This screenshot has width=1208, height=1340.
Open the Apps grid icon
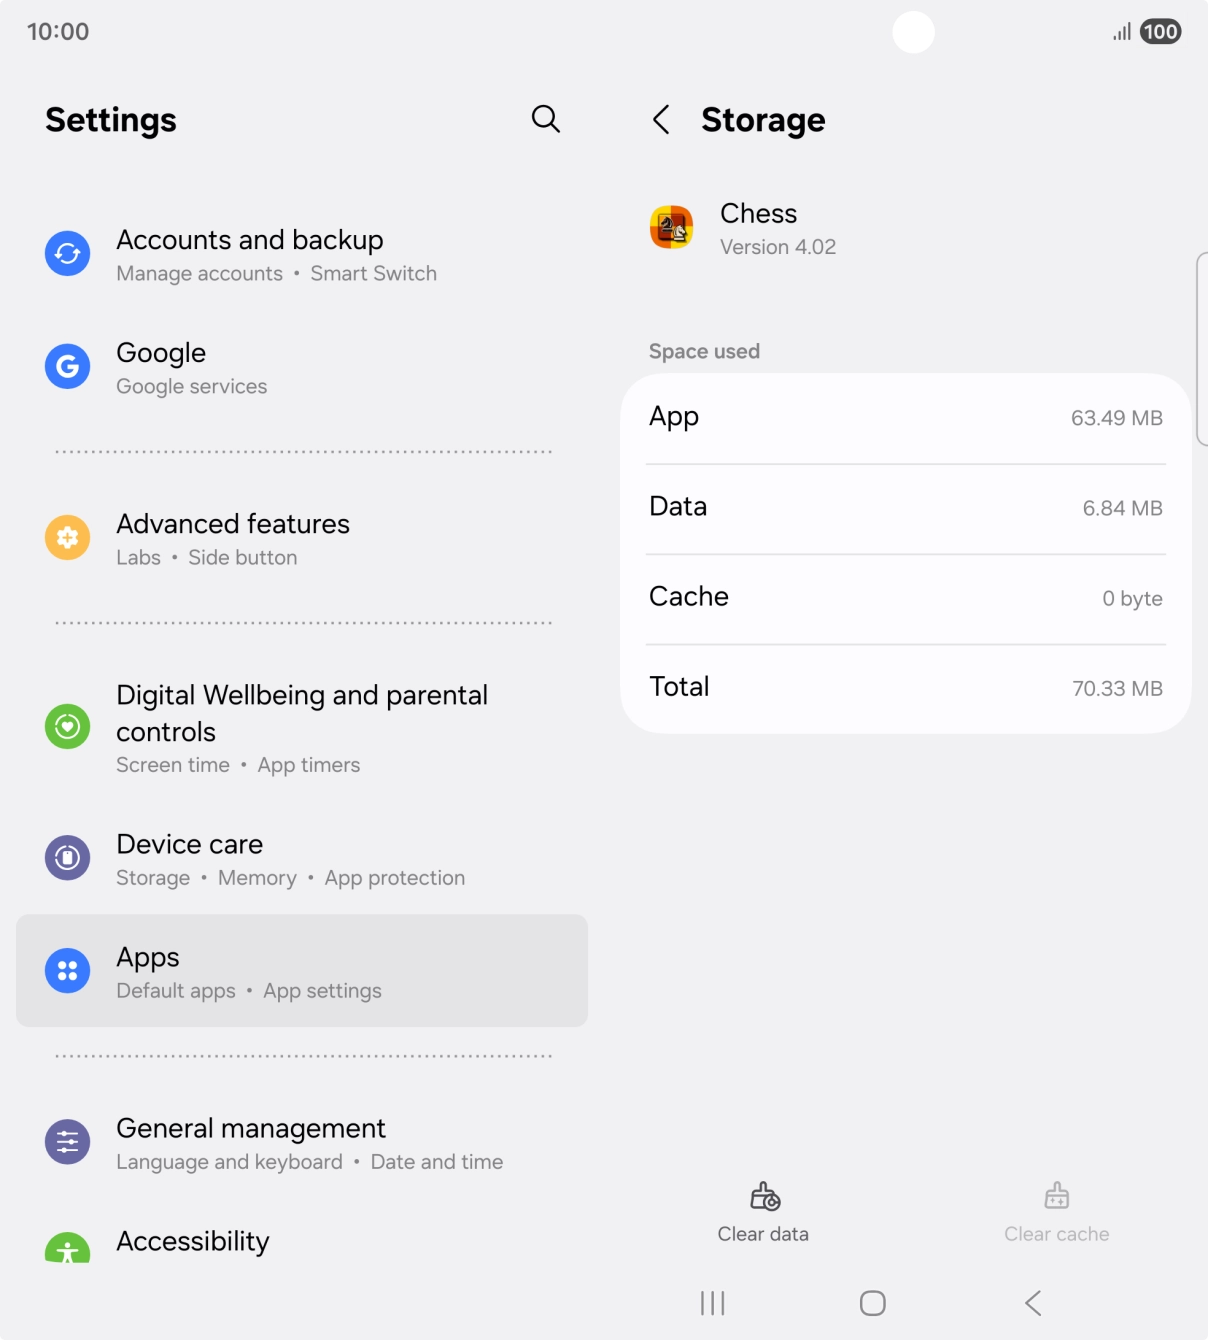[67, 970]
